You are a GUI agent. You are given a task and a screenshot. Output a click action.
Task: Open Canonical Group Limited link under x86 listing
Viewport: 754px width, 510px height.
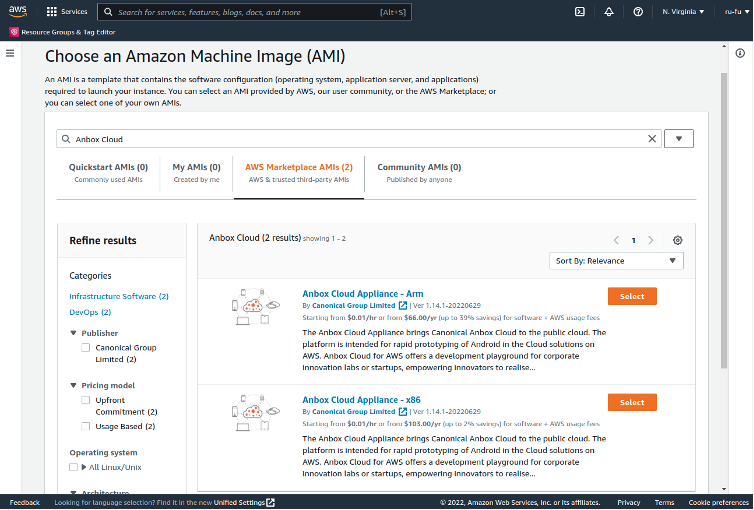353,412
